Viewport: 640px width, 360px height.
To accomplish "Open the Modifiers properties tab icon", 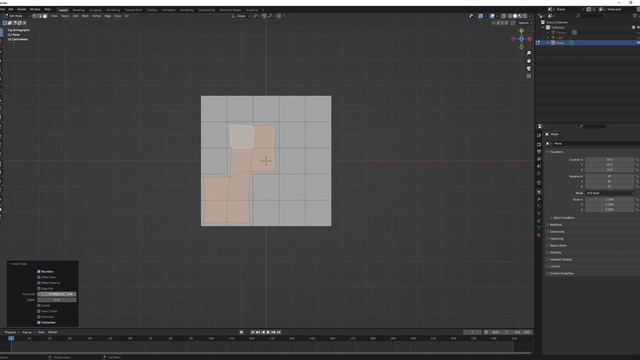I will pos(539,199).
